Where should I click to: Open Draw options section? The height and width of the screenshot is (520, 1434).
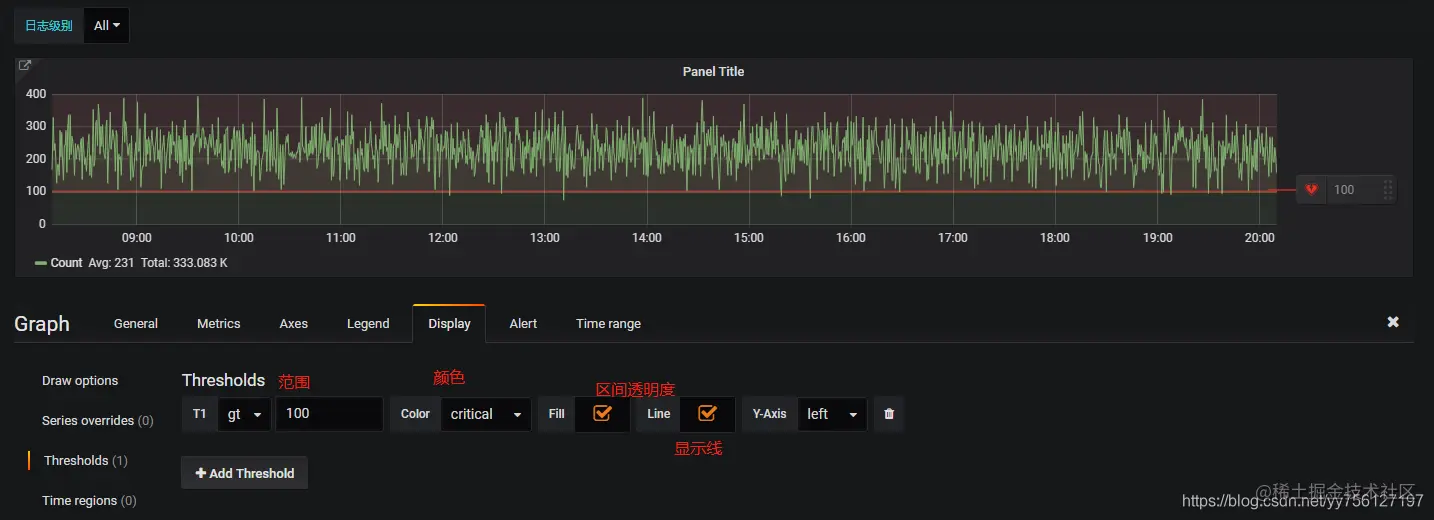point(80,381)
